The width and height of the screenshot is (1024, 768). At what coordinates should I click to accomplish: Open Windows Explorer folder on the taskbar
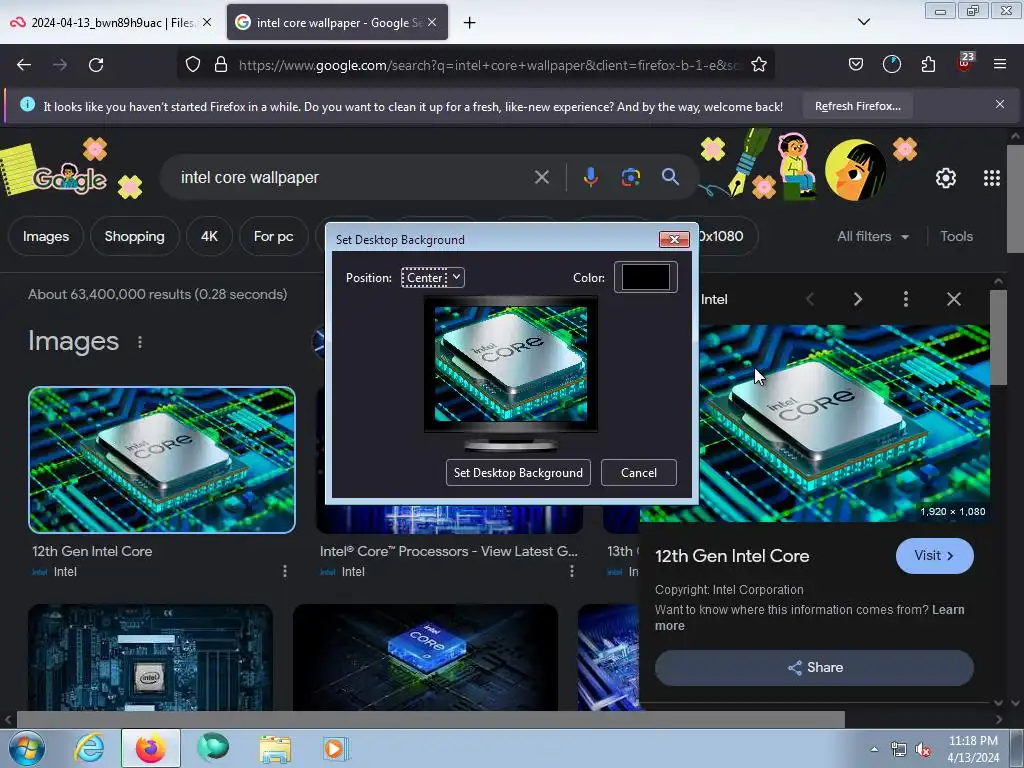[x=275, y=749]
